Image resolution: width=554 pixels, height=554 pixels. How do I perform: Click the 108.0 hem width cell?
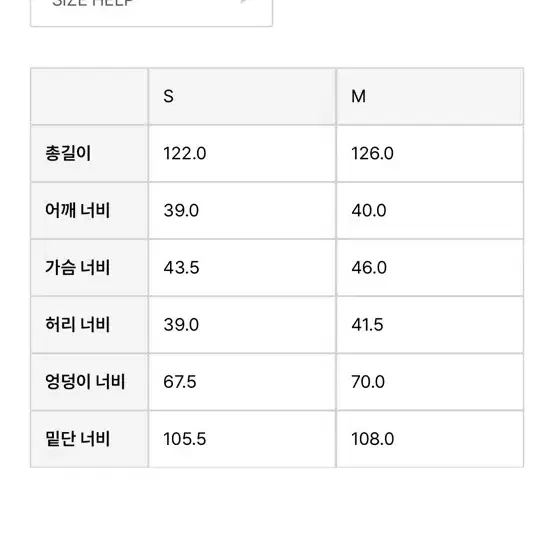pyautogui.click(x=430, y=439)
